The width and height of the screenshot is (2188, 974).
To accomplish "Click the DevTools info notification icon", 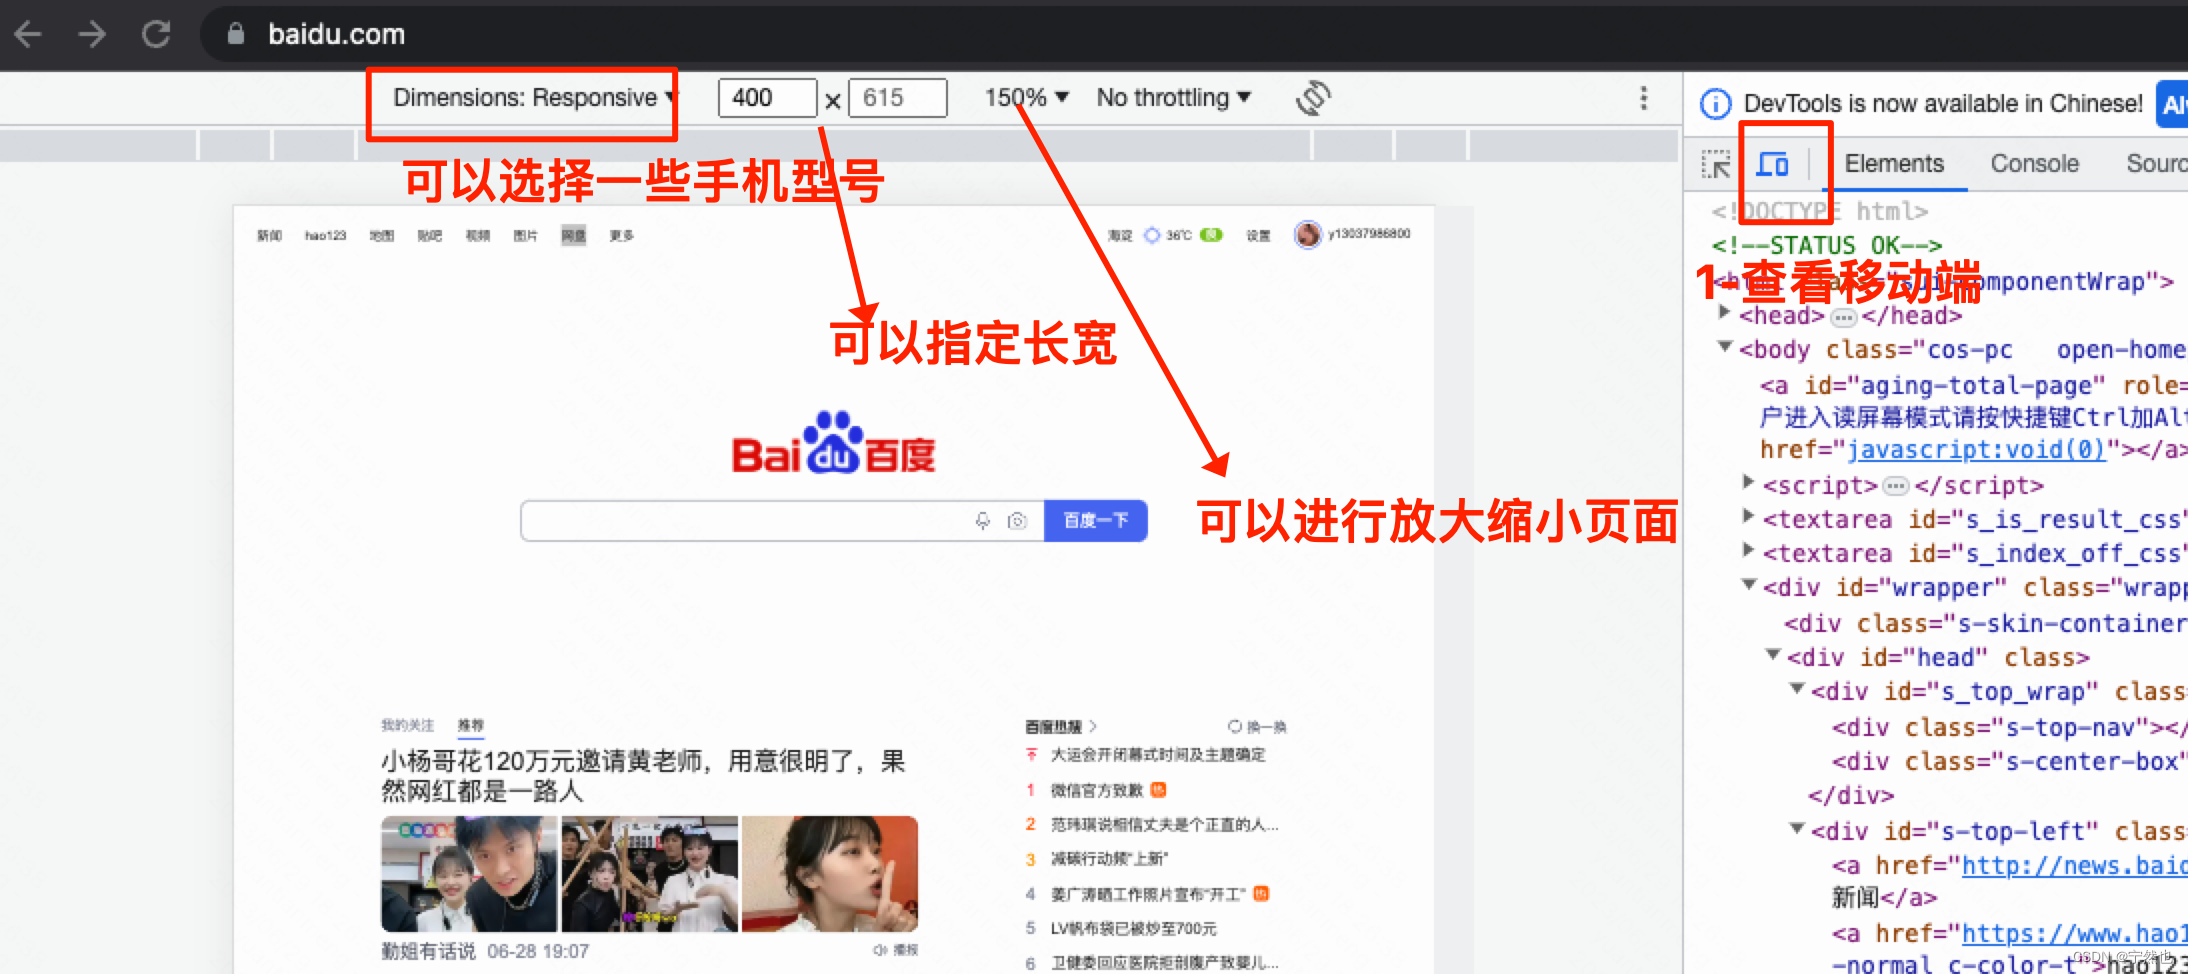I will (x=1716, y=103).
